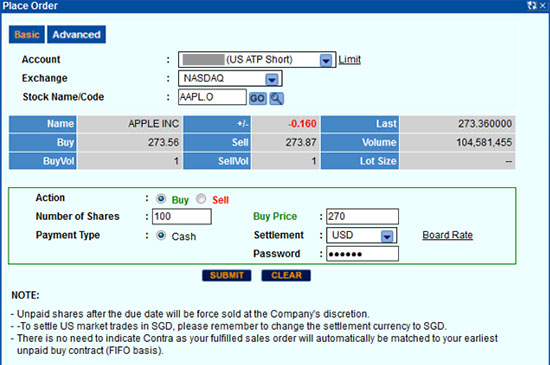Click the SUBMIT button
550x365 pixels.
click(227, 275)
